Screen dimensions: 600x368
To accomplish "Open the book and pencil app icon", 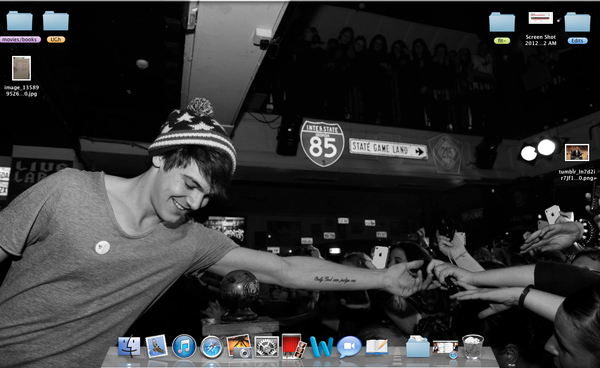I will click(377, 347).
